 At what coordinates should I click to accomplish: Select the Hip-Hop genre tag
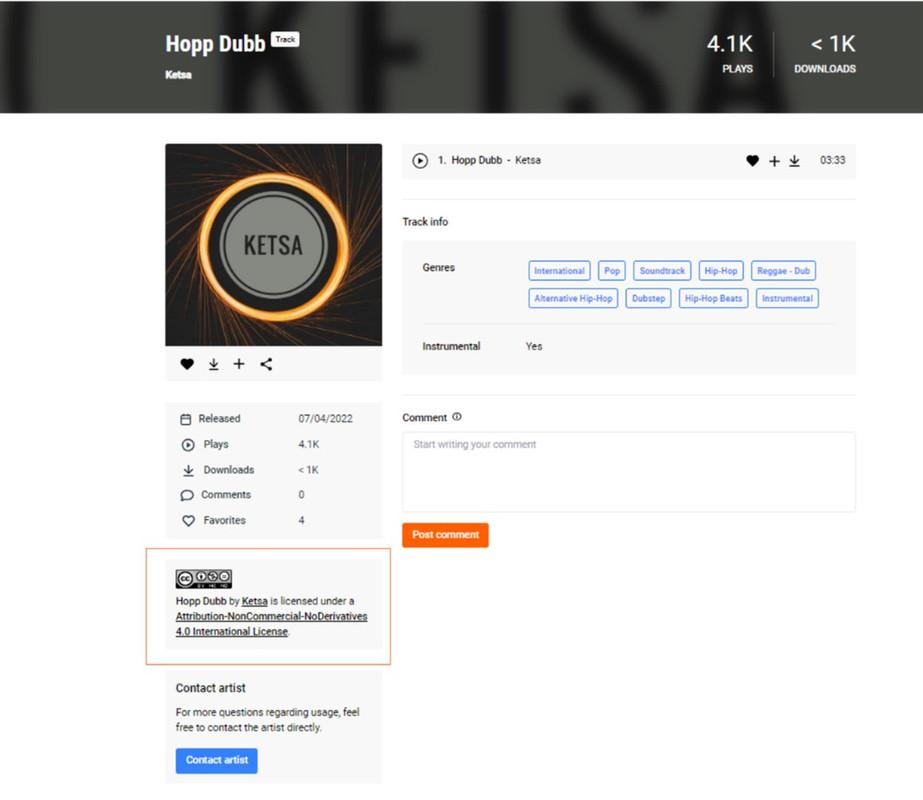721,271
